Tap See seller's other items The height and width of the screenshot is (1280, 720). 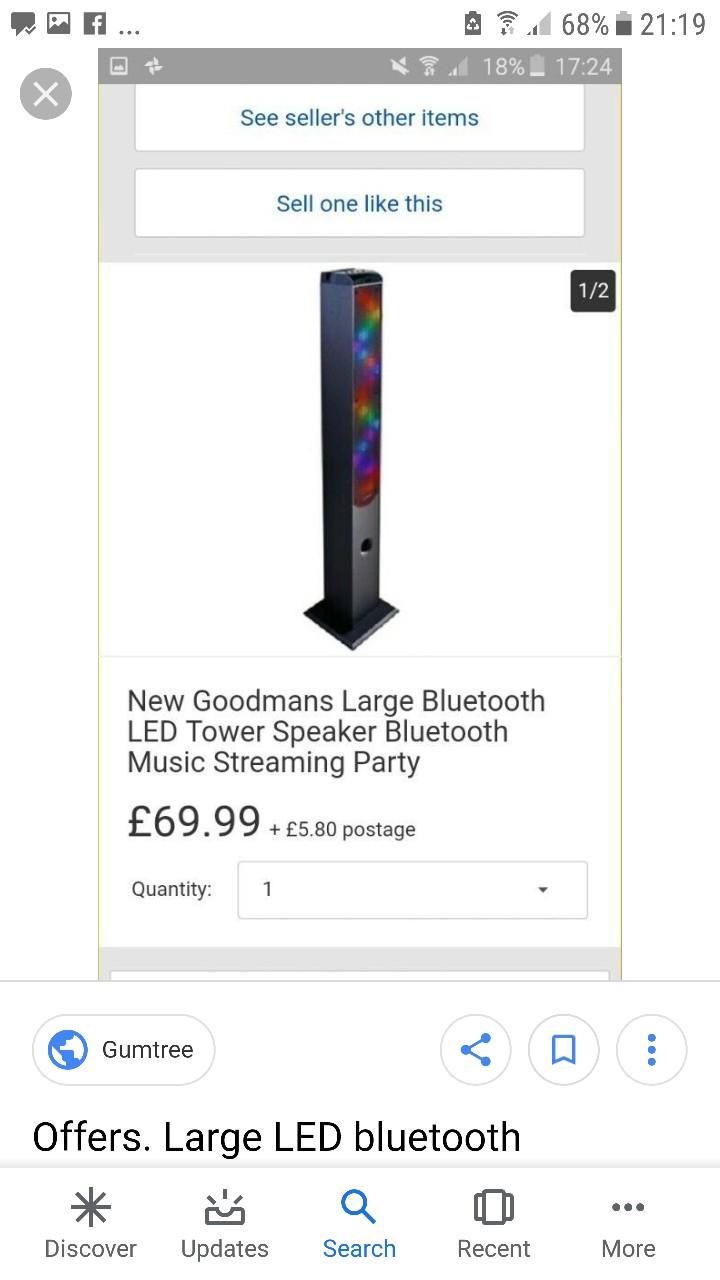tap(359, 118)
